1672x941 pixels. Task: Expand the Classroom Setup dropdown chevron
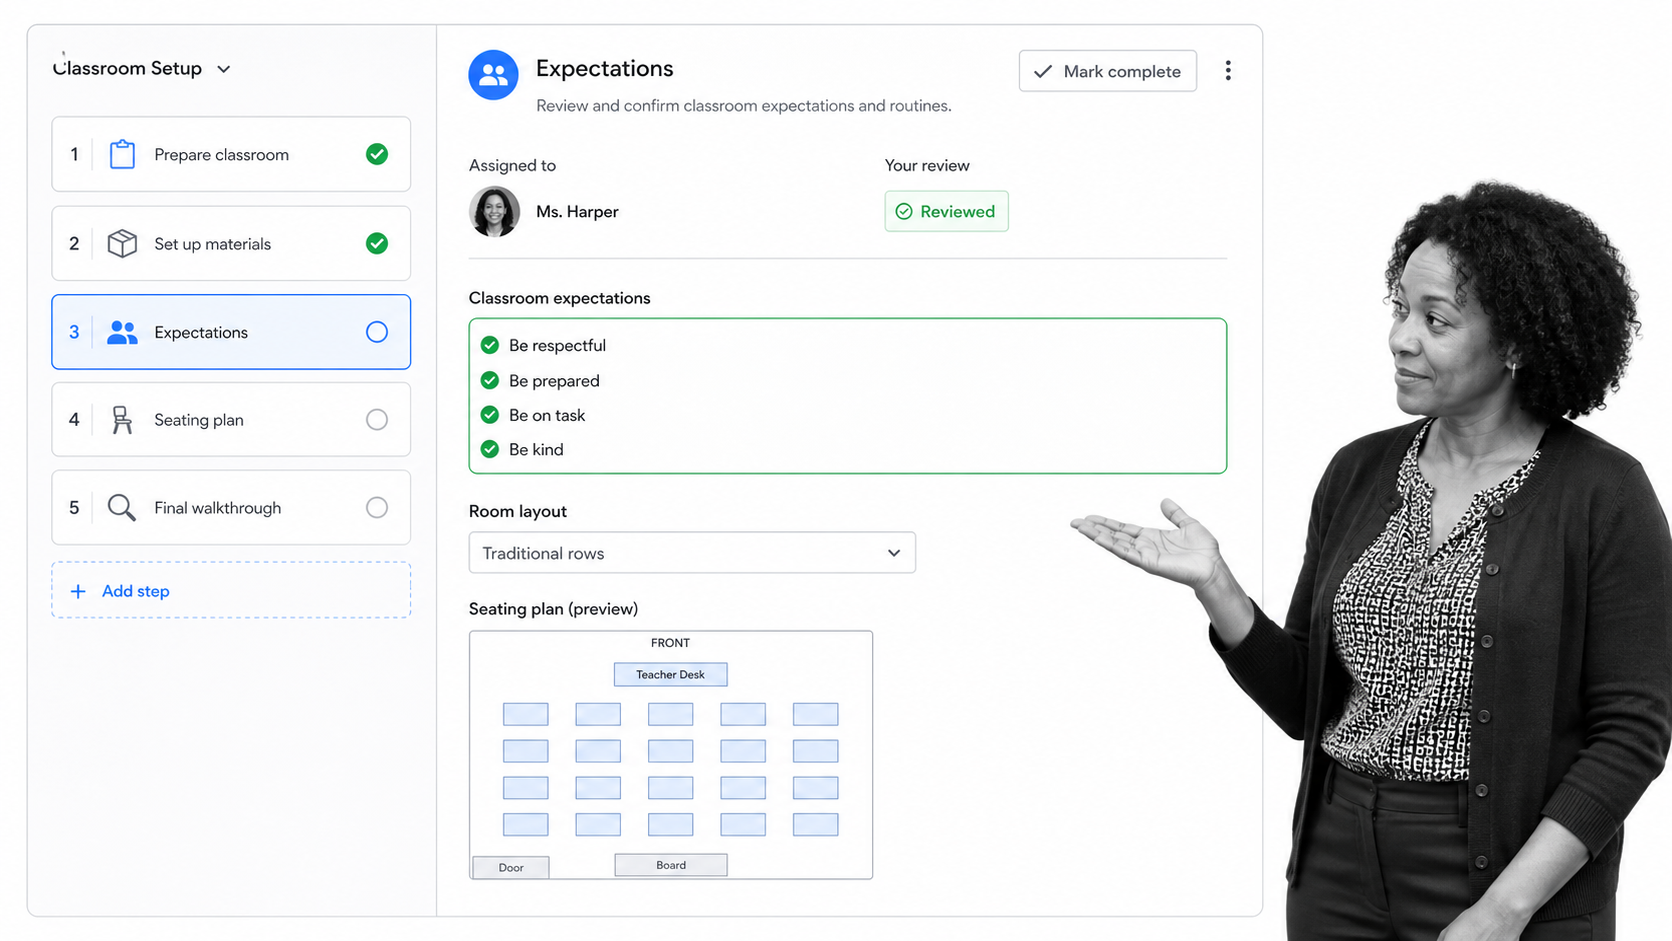pos(224,69)
